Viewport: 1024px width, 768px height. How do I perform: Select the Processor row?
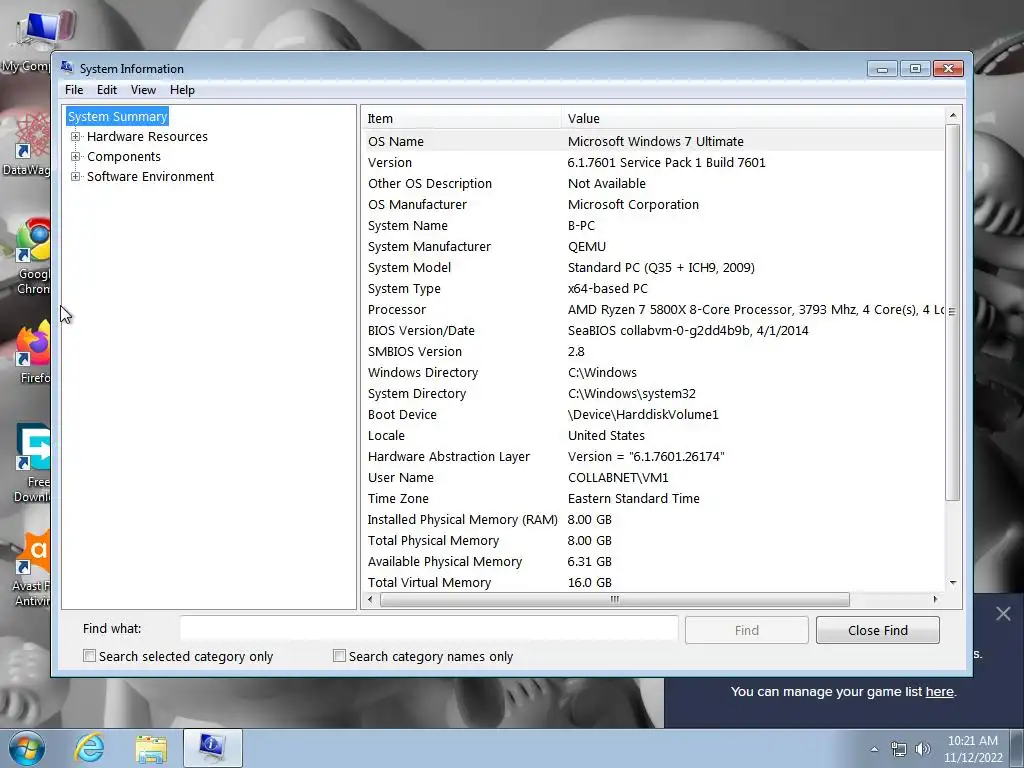pos(653,310)
